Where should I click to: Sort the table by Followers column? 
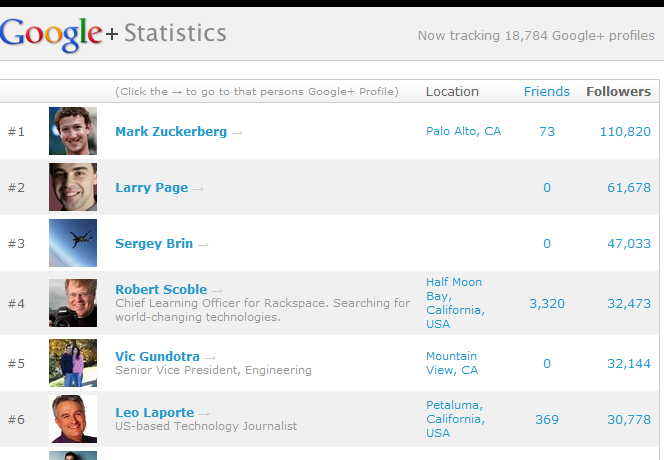(x=618, y=91)
